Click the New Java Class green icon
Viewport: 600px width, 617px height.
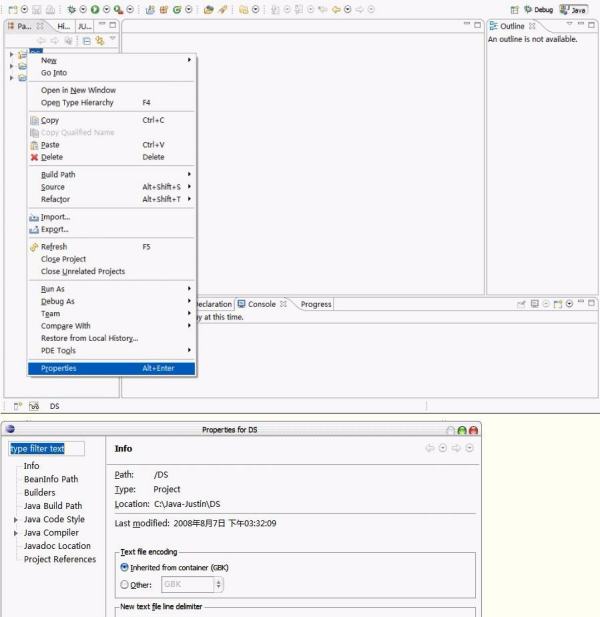[177, 9]
